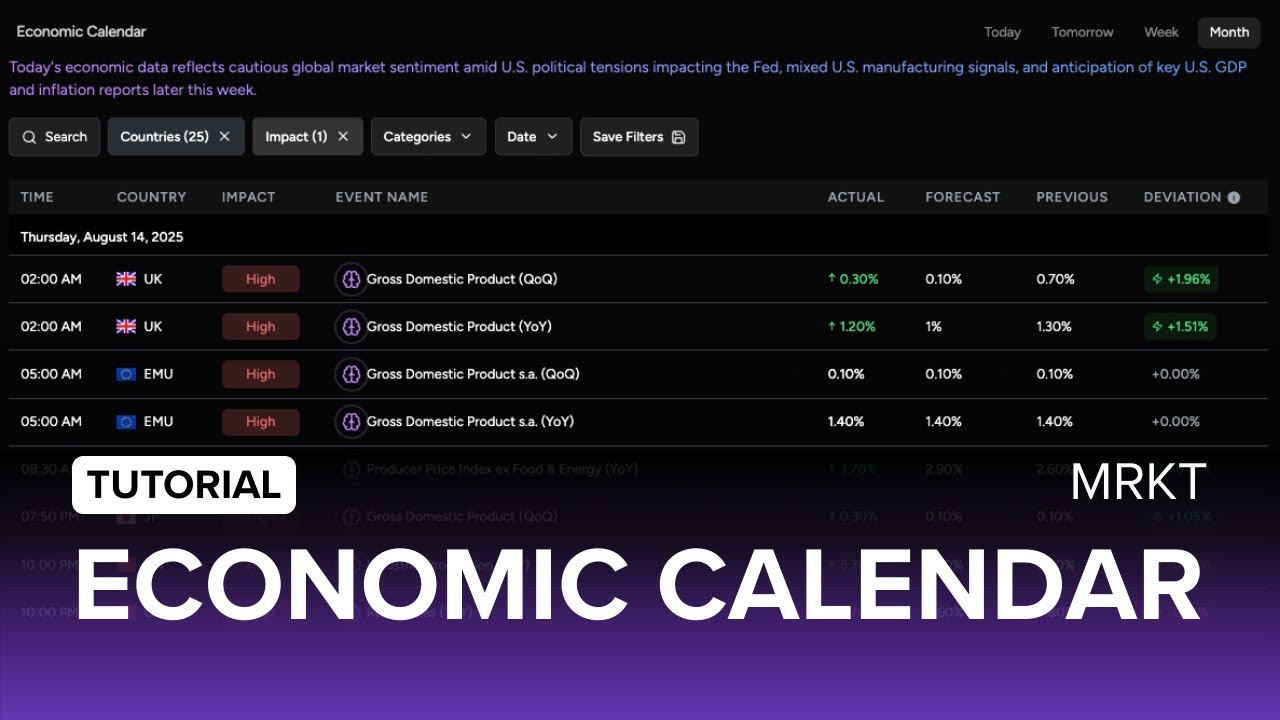The height and width of the screenshot is (720, 1280).
Task: Switch to the Today tab
Action: click(1002, 32)
